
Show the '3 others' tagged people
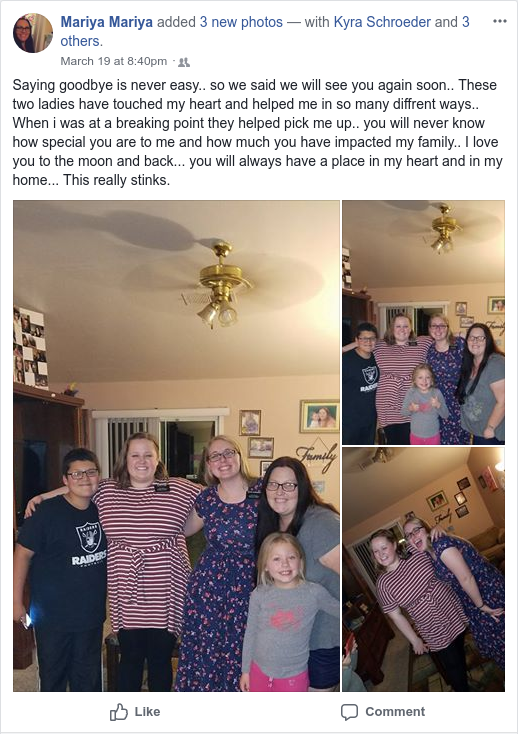coord(265,31)
